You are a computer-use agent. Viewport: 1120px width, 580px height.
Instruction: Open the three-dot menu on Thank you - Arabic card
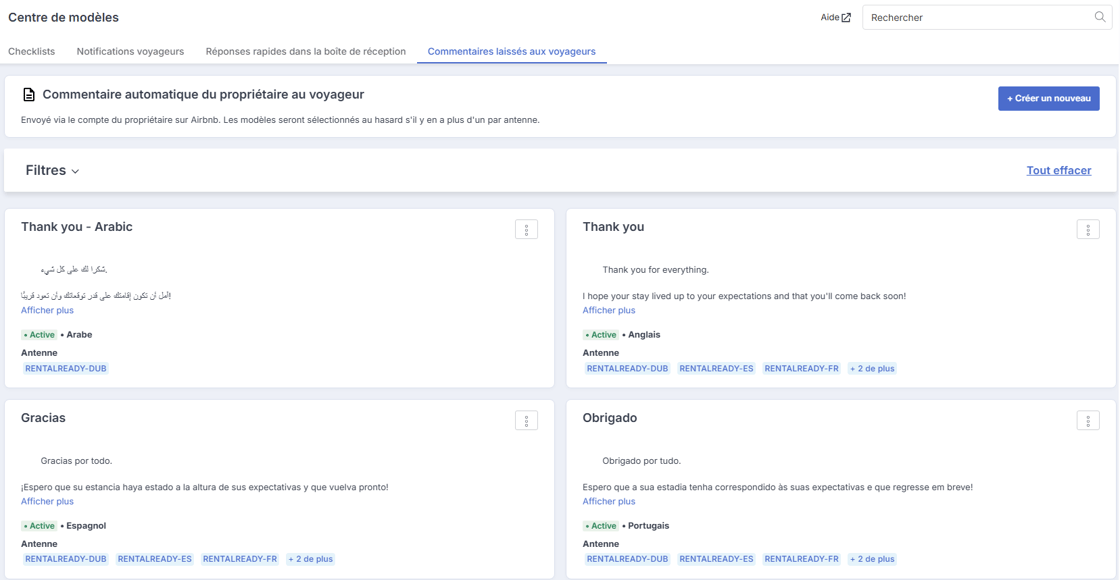(526, 229)
